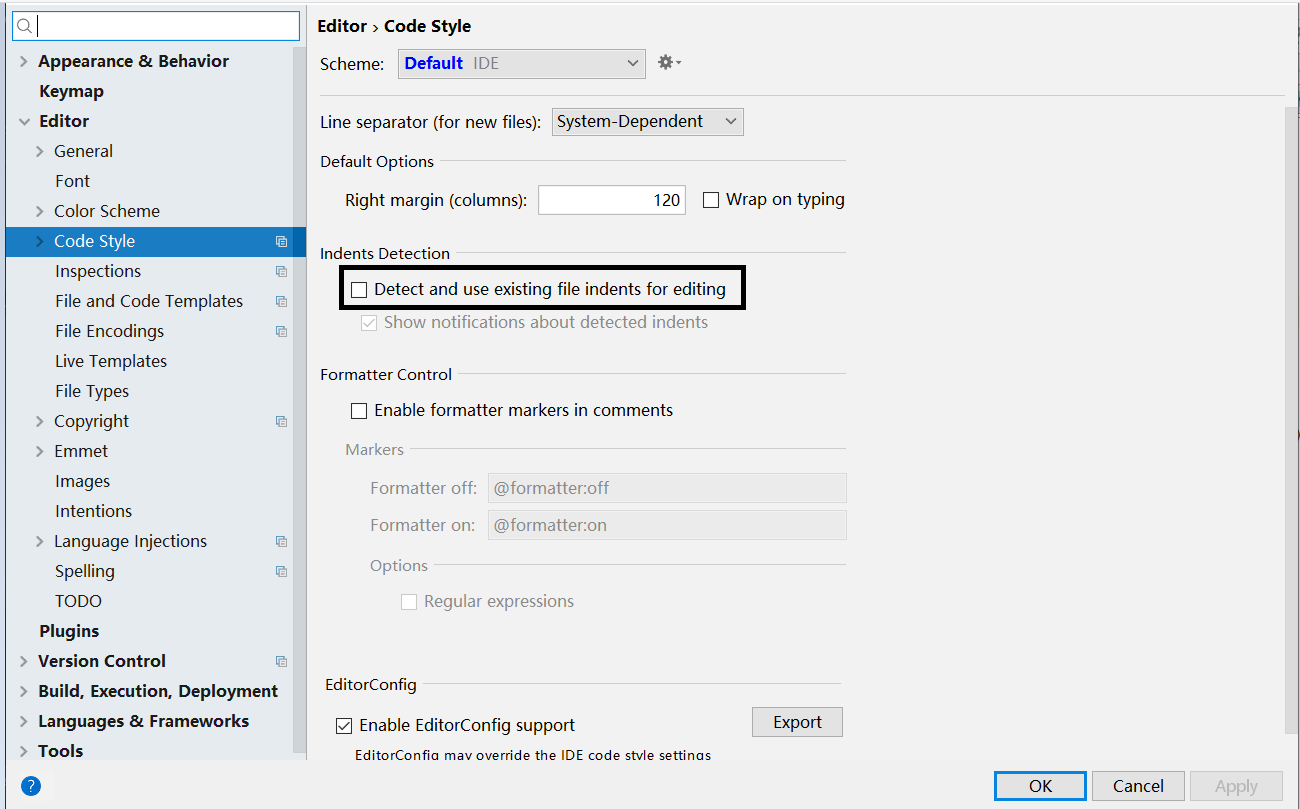Expand the Appearance & Behavior tree node

click(24, 61)
